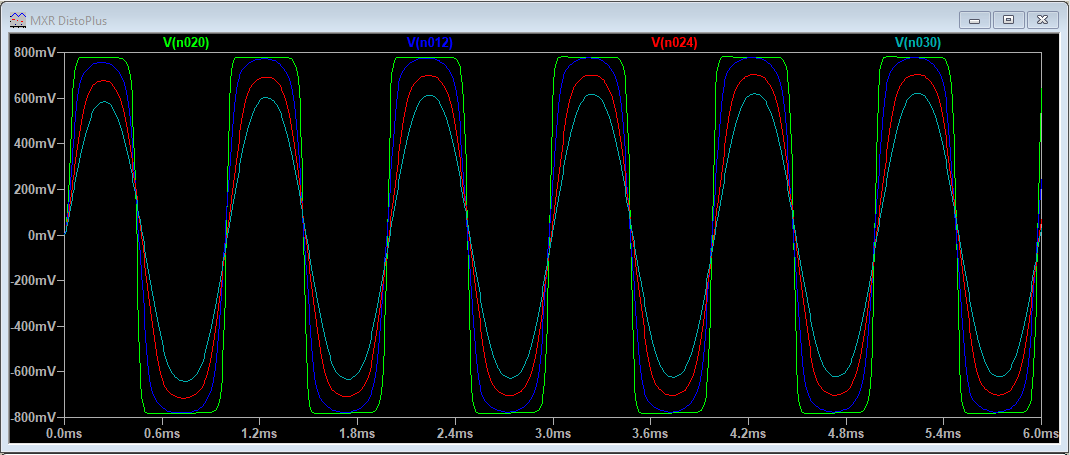This screenshot has width=1070, height=455.
Task: Click the green V(n020) trace label
Action: pos(186,42)
